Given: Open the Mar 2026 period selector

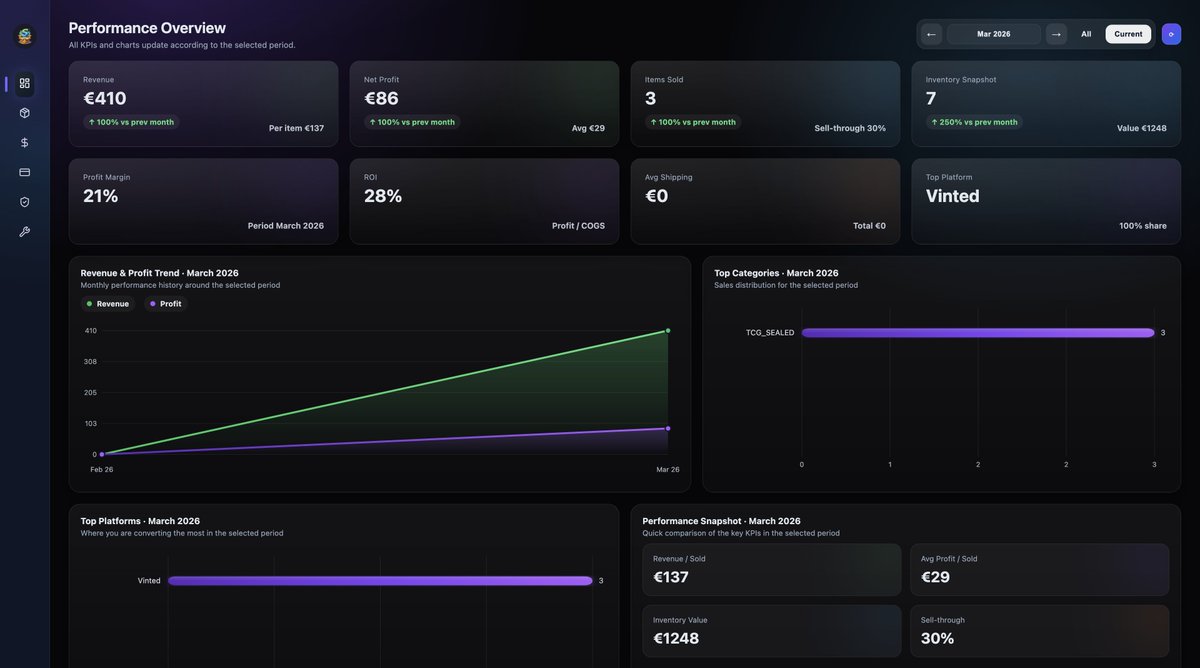Looking at the screenshot, I should point(994,34).
